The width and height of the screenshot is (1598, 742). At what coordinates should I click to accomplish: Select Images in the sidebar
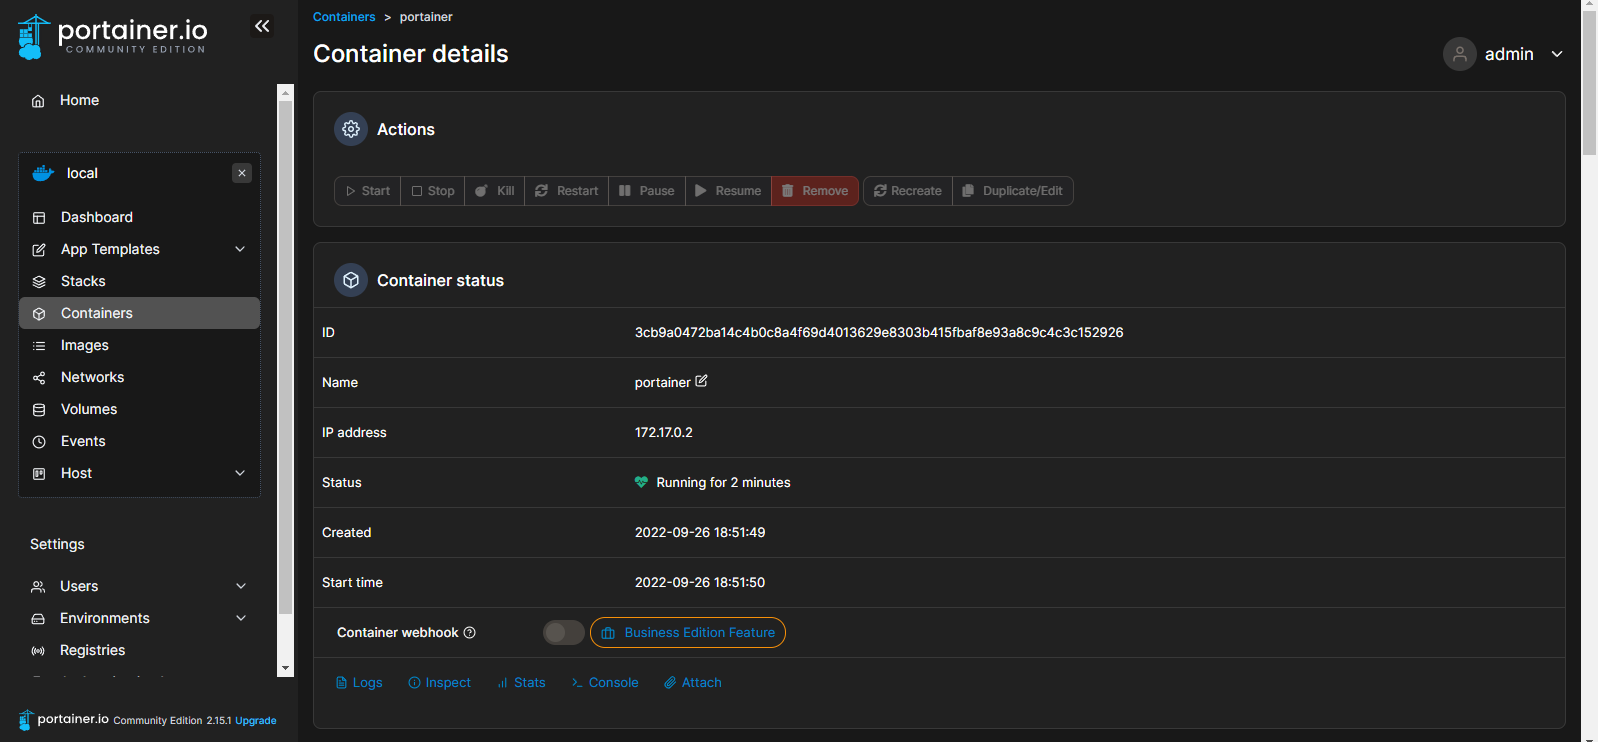pyautogui.click(x=85, y=345)
